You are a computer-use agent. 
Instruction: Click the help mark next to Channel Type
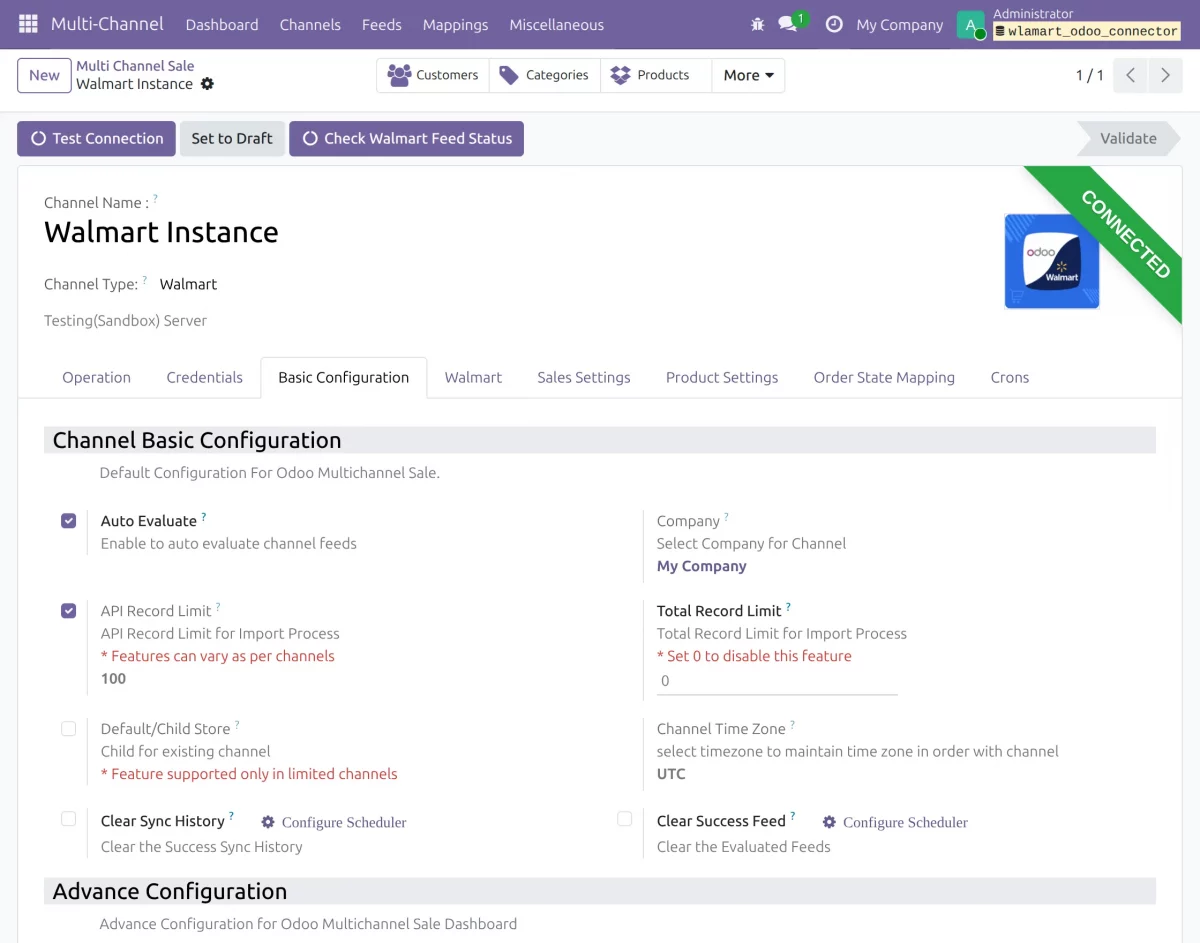point(144,280)
